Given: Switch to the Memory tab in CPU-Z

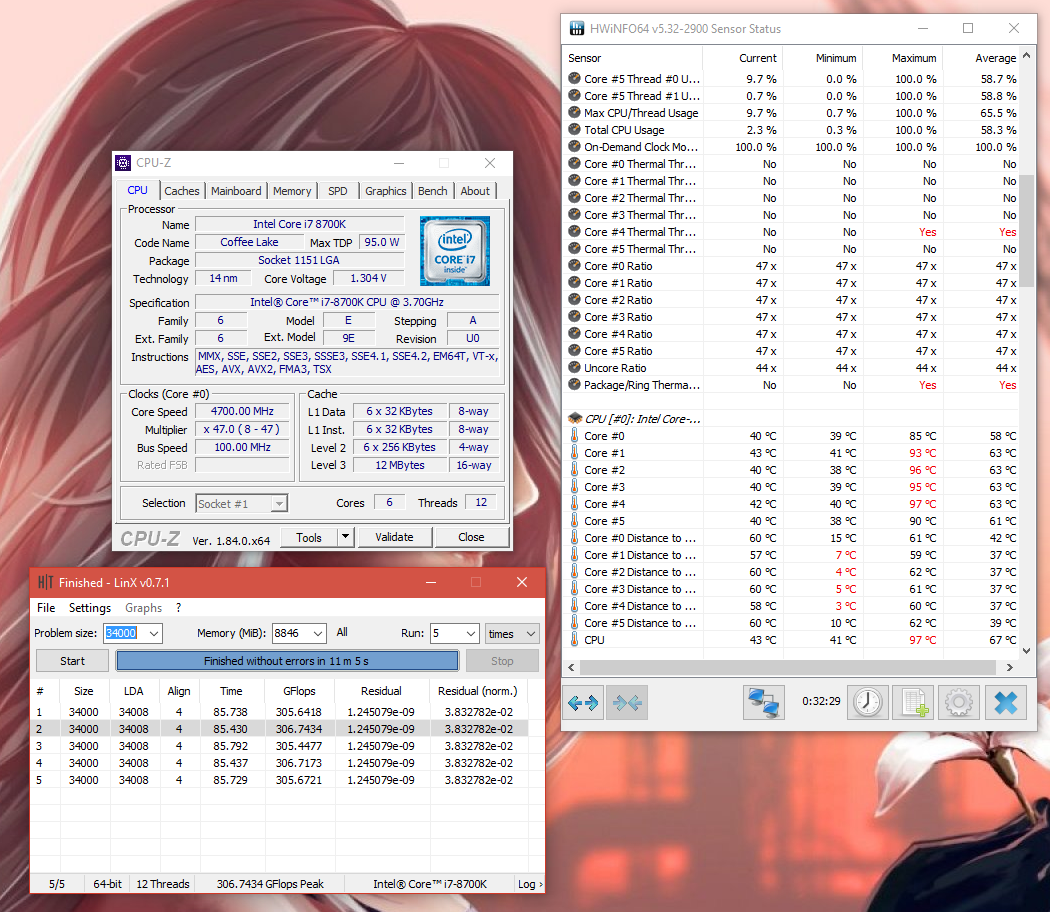Looking at the screenshot, I should pos(292,191).
